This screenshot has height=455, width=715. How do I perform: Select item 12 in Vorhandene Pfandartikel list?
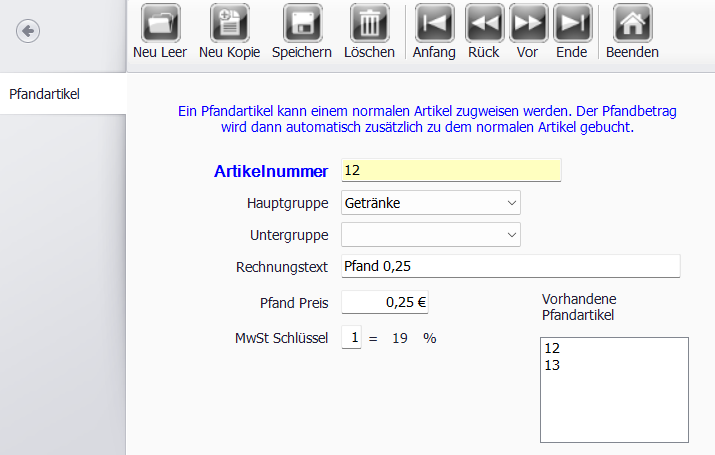pyautogui.click(x=552, y=348)
